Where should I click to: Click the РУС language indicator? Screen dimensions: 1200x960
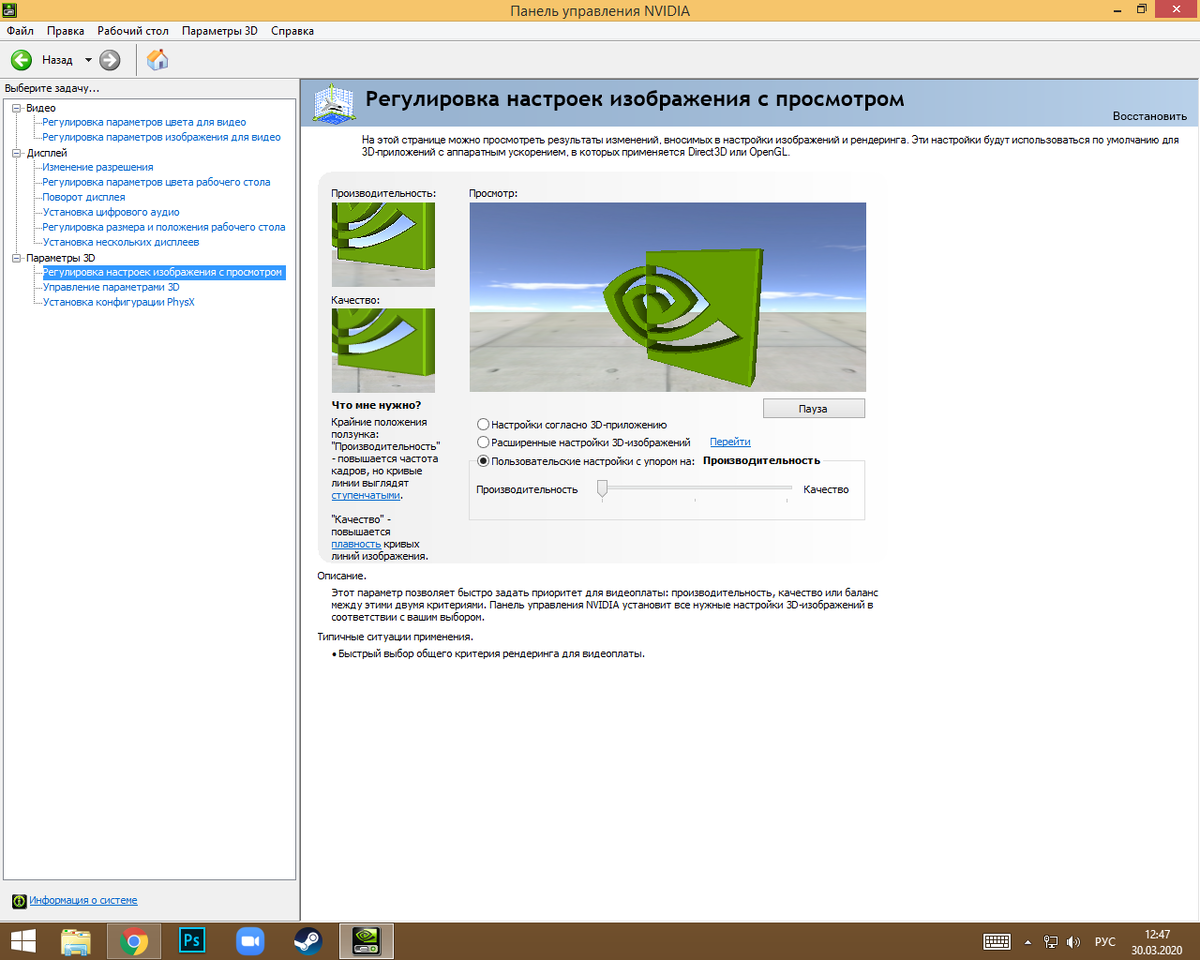click(x=1105, y=942)
